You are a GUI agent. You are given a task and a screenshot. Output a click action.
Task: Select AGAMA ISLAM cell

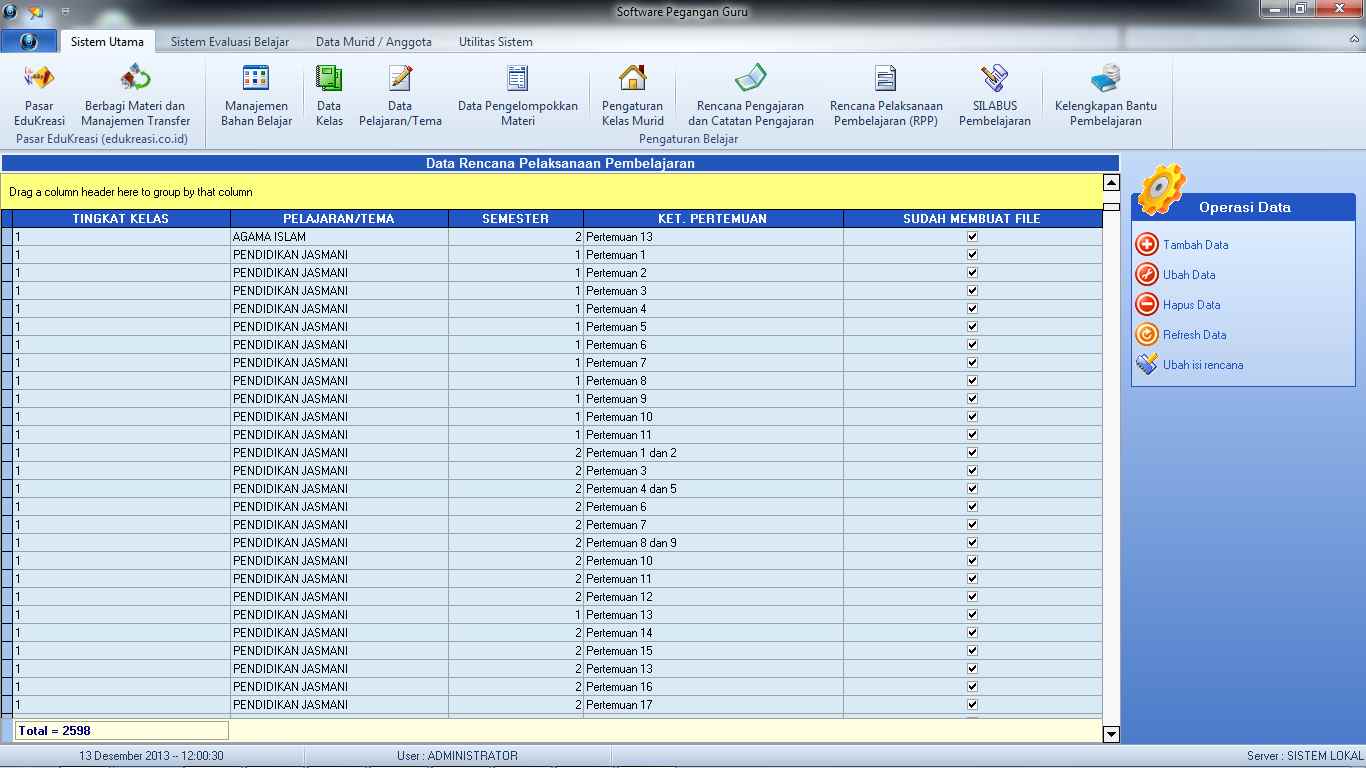coord(339,237)
